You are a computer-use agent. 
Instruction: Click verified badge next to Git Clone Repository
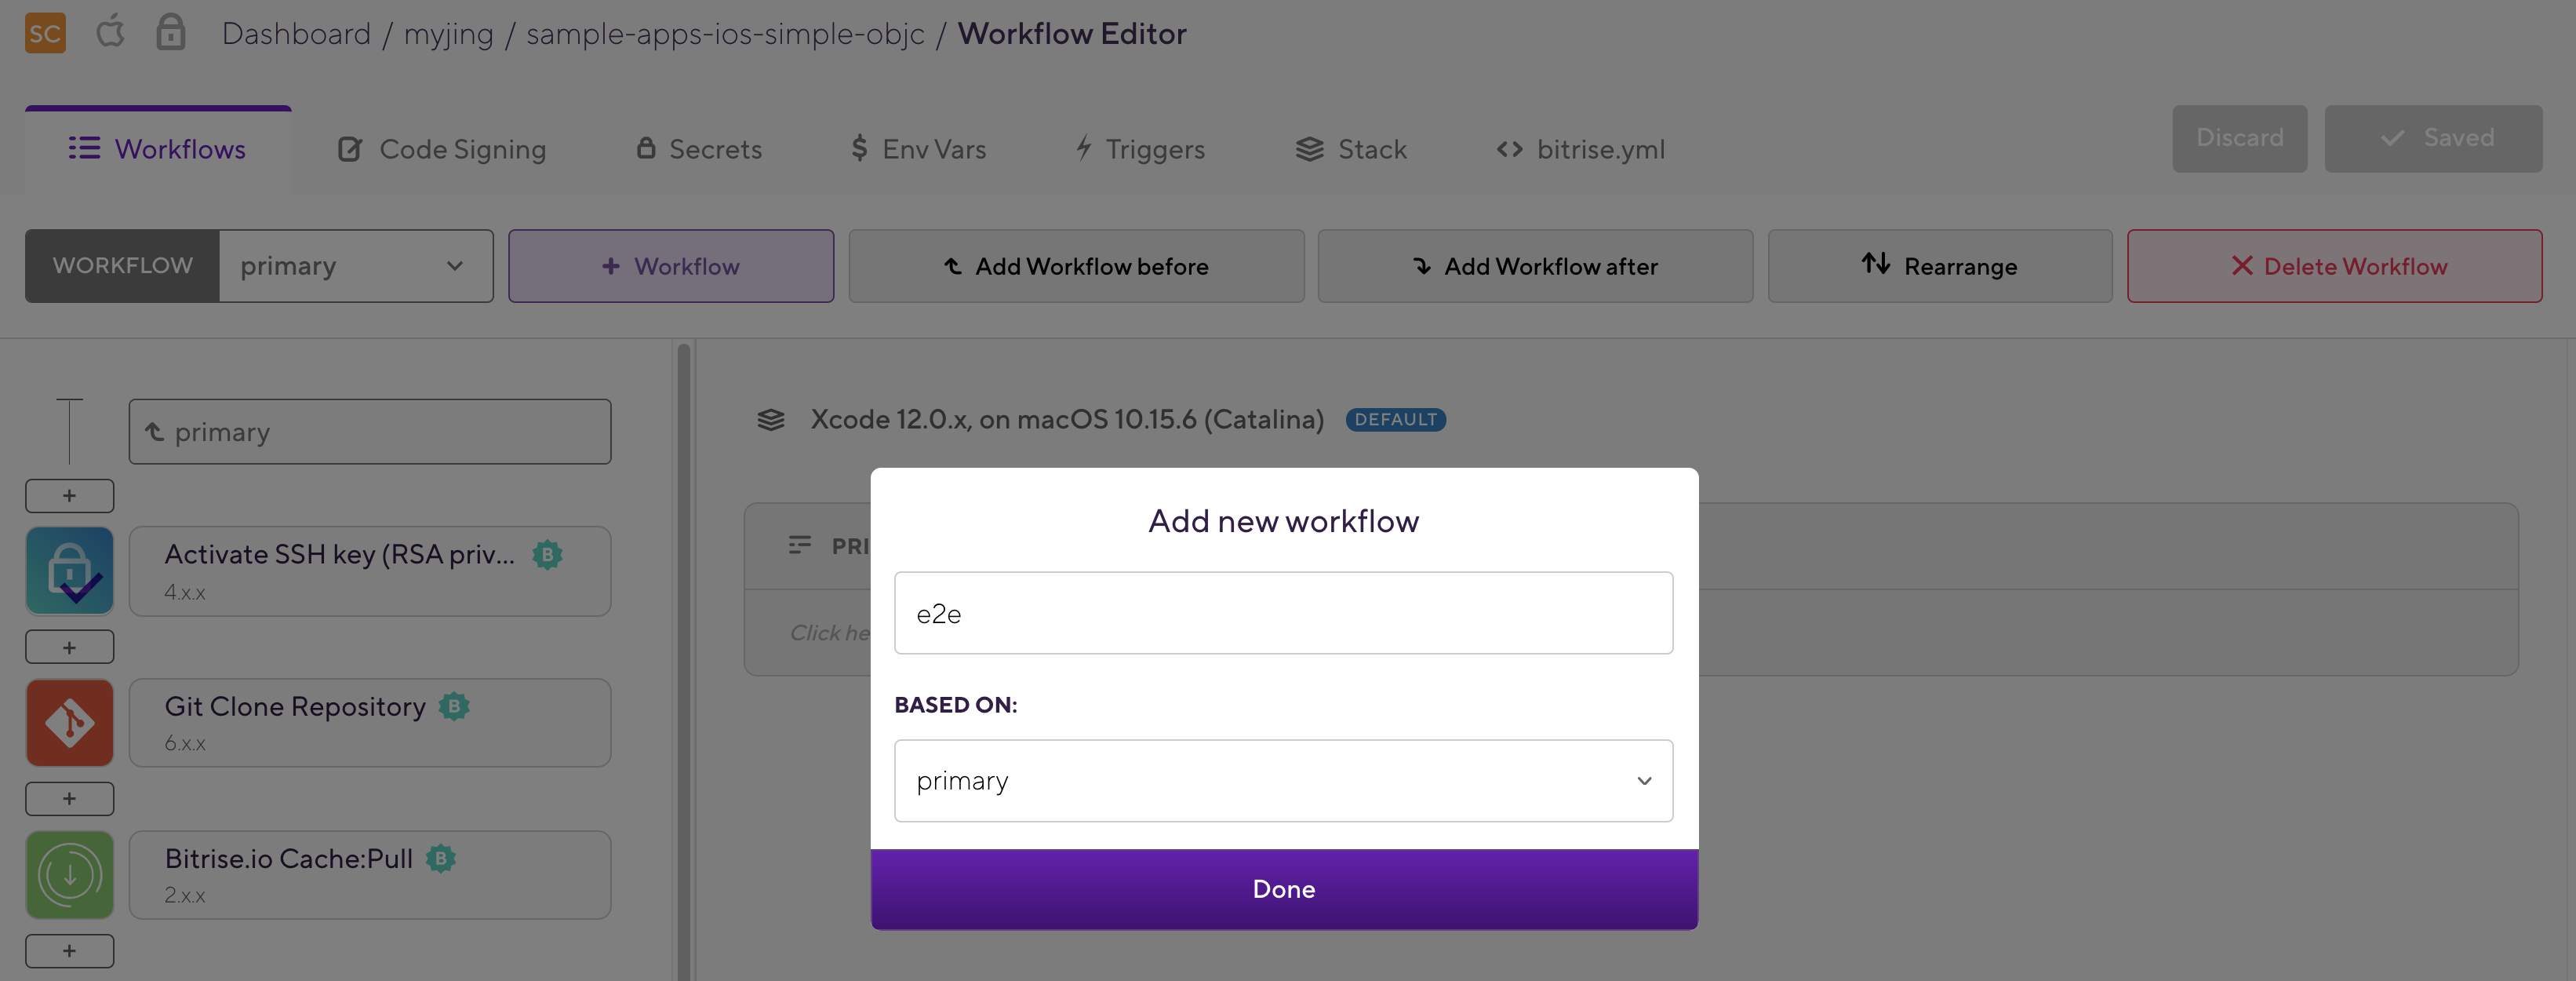pos(454,707)
